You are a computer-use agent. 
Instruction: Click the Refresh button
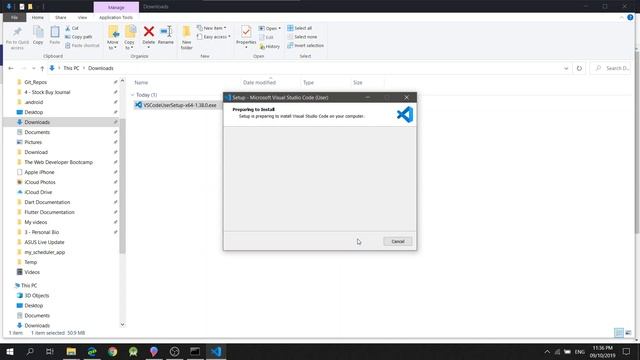click(579, 68)
